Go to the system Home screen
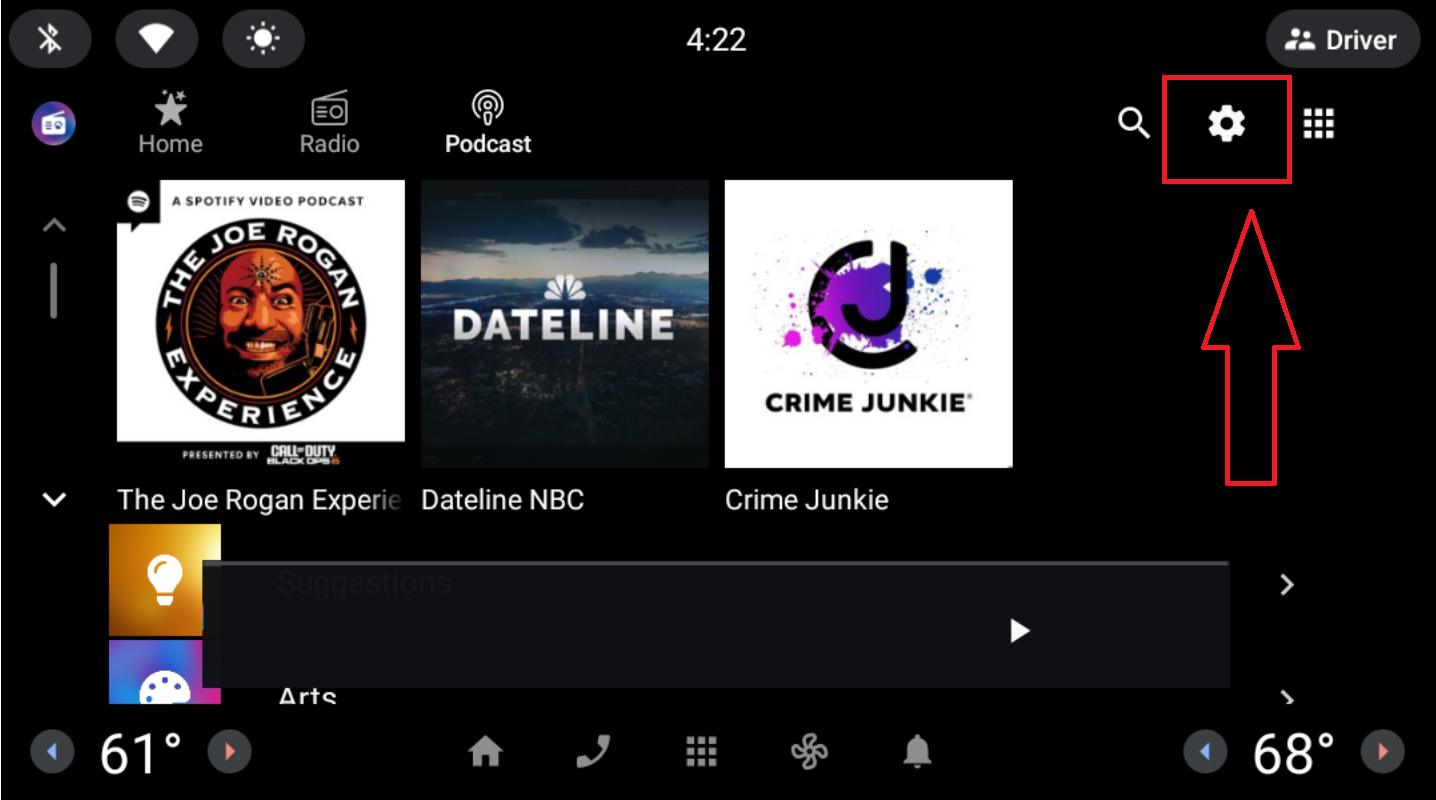This screenshot has width=1436, height=800. pyautogui.click(x=485, y=752)
